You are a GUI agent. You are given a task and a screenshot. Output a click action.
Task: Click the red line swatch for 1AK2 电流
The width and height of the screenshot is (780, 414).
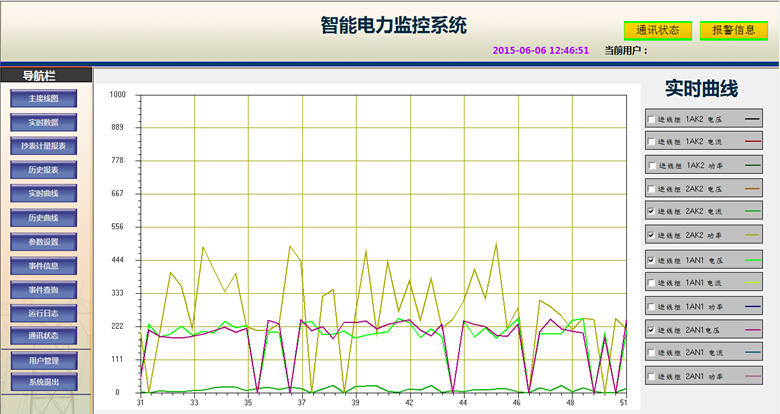pos(753,142)
